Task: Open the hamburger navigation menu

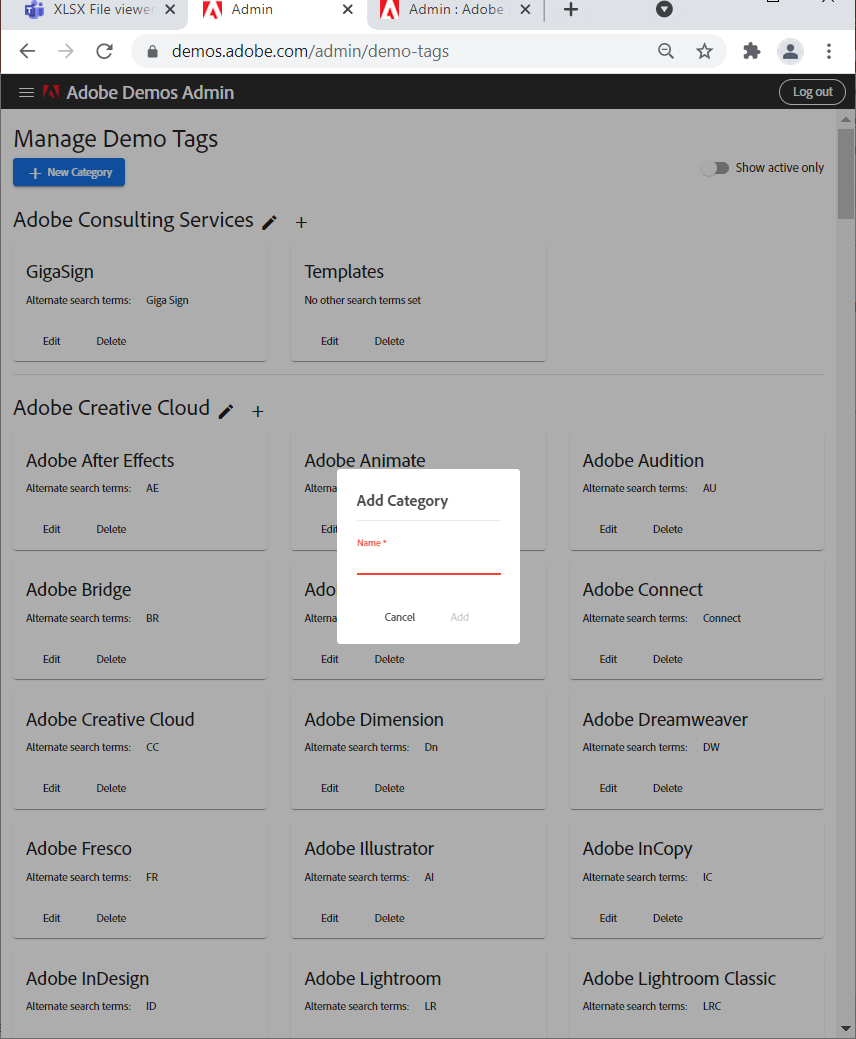Action: pos(27,92)
